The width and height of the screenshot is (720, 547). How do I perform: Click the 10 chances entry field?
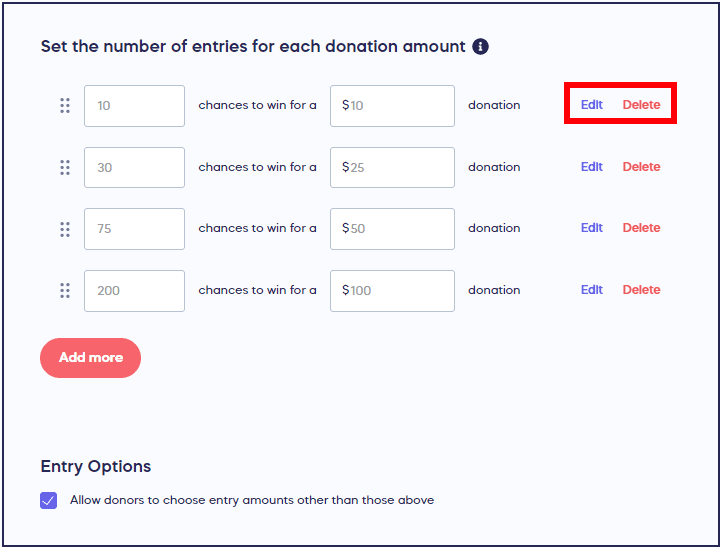tap(134, 106)
